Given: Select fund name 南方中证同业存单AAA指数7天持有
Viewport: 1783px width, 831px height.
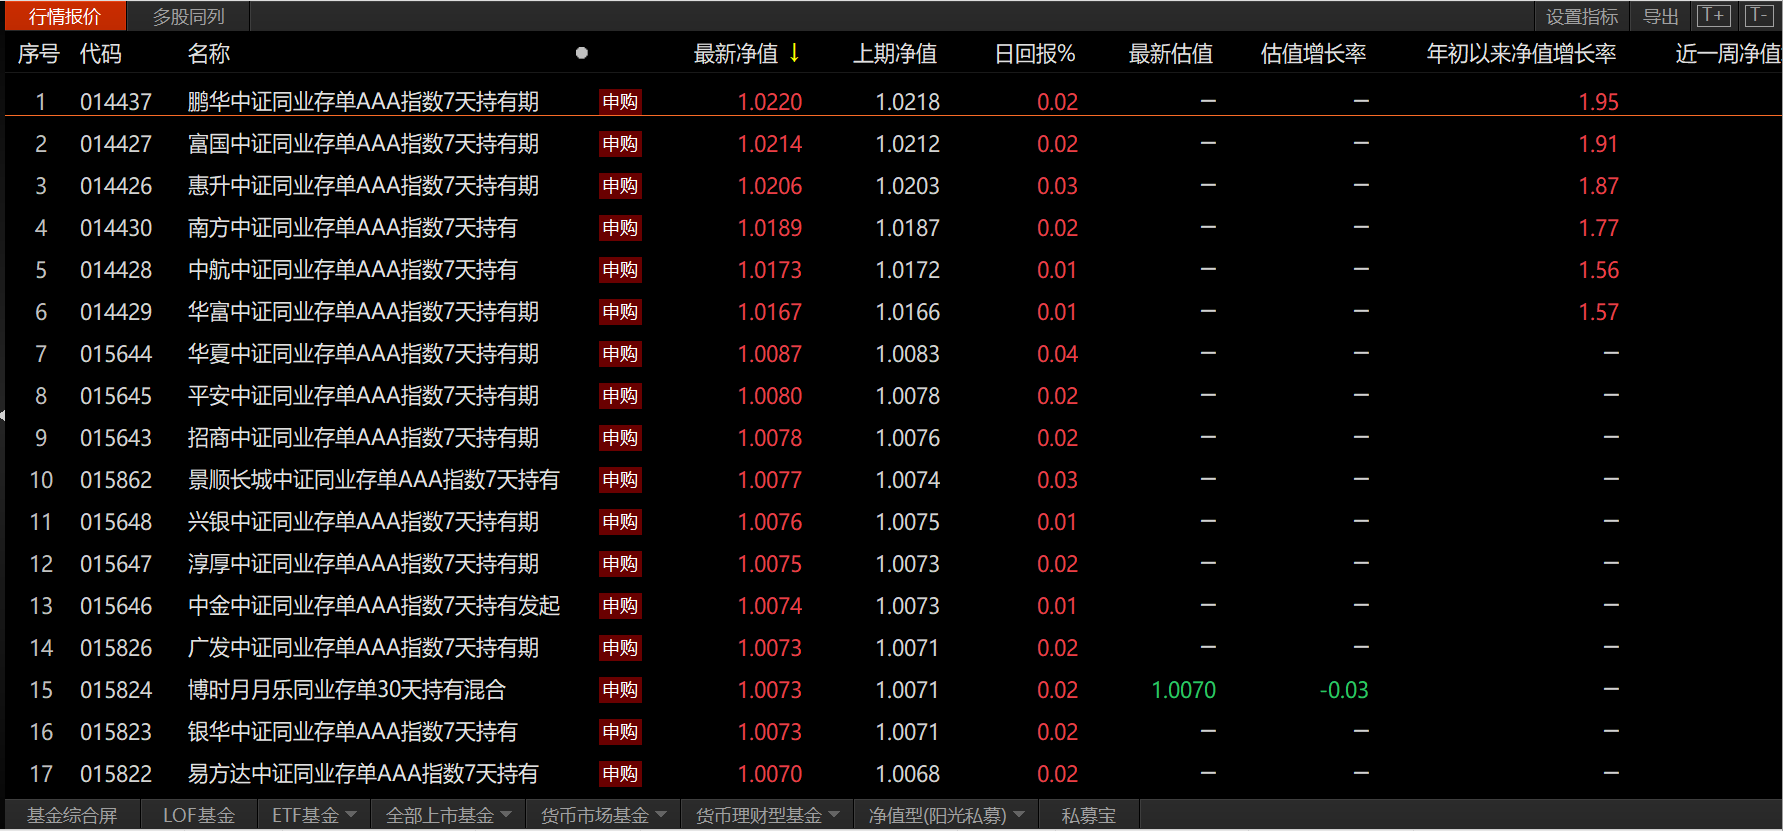Looking at the screenshot, I should pyautogui.click(x=353, y=228).
